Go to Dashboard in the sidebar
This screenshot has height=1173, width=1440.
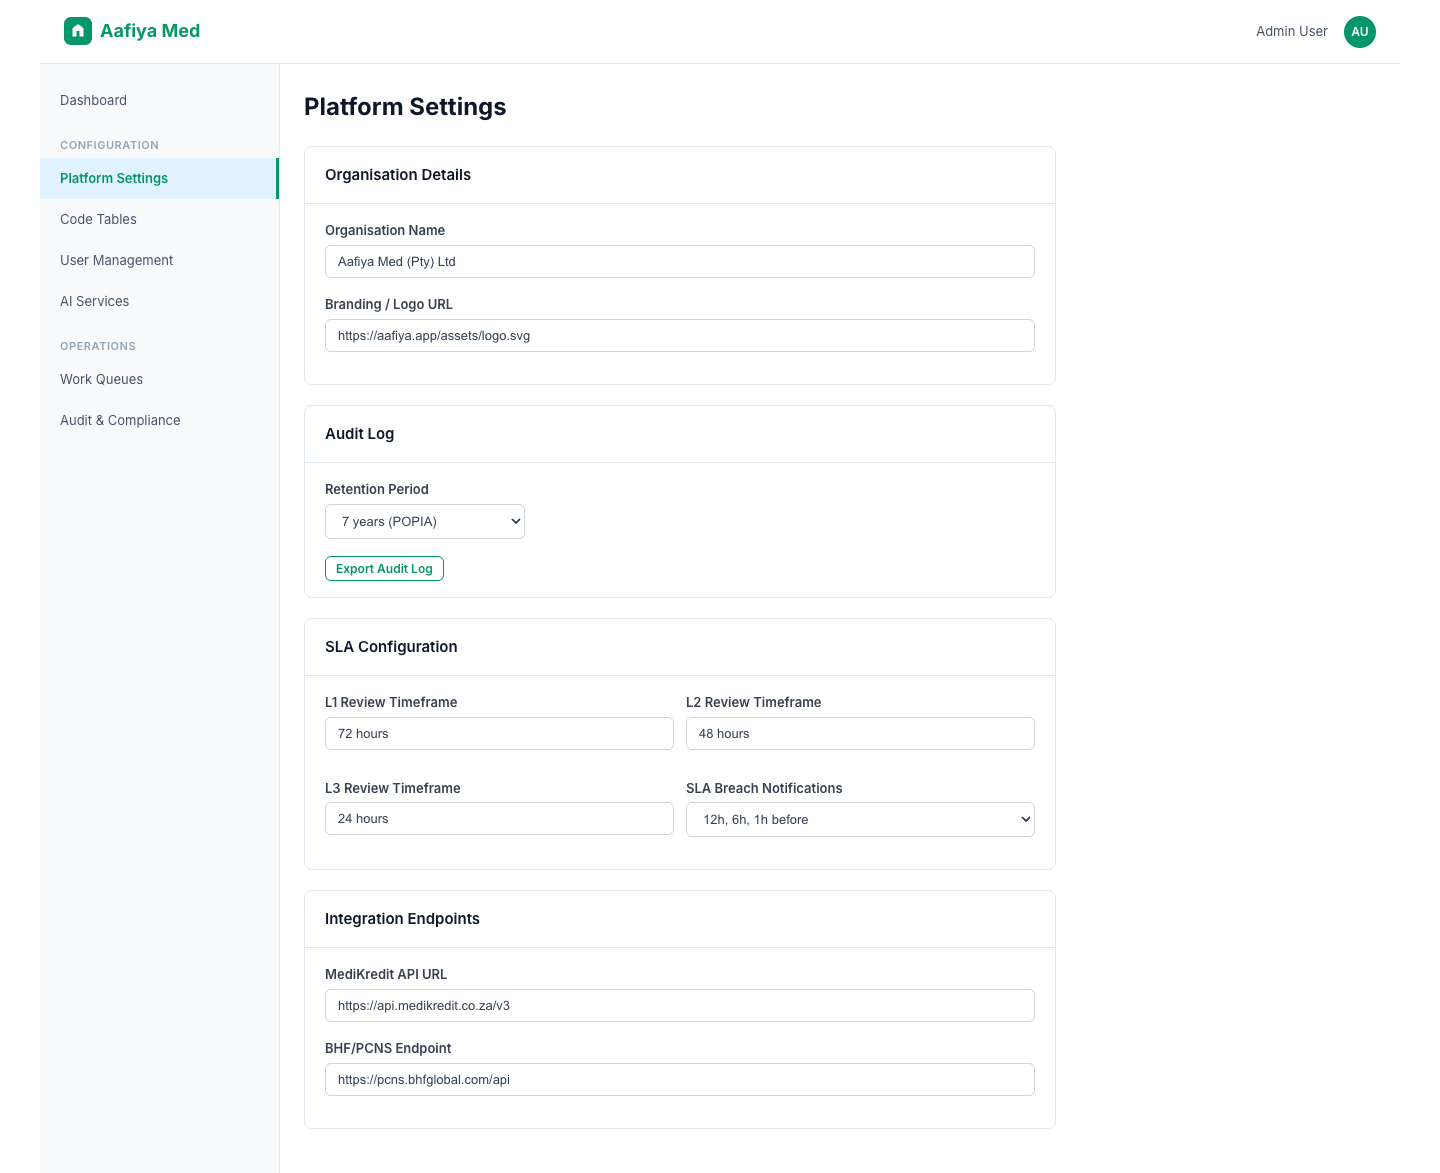(x=159, y=100)
